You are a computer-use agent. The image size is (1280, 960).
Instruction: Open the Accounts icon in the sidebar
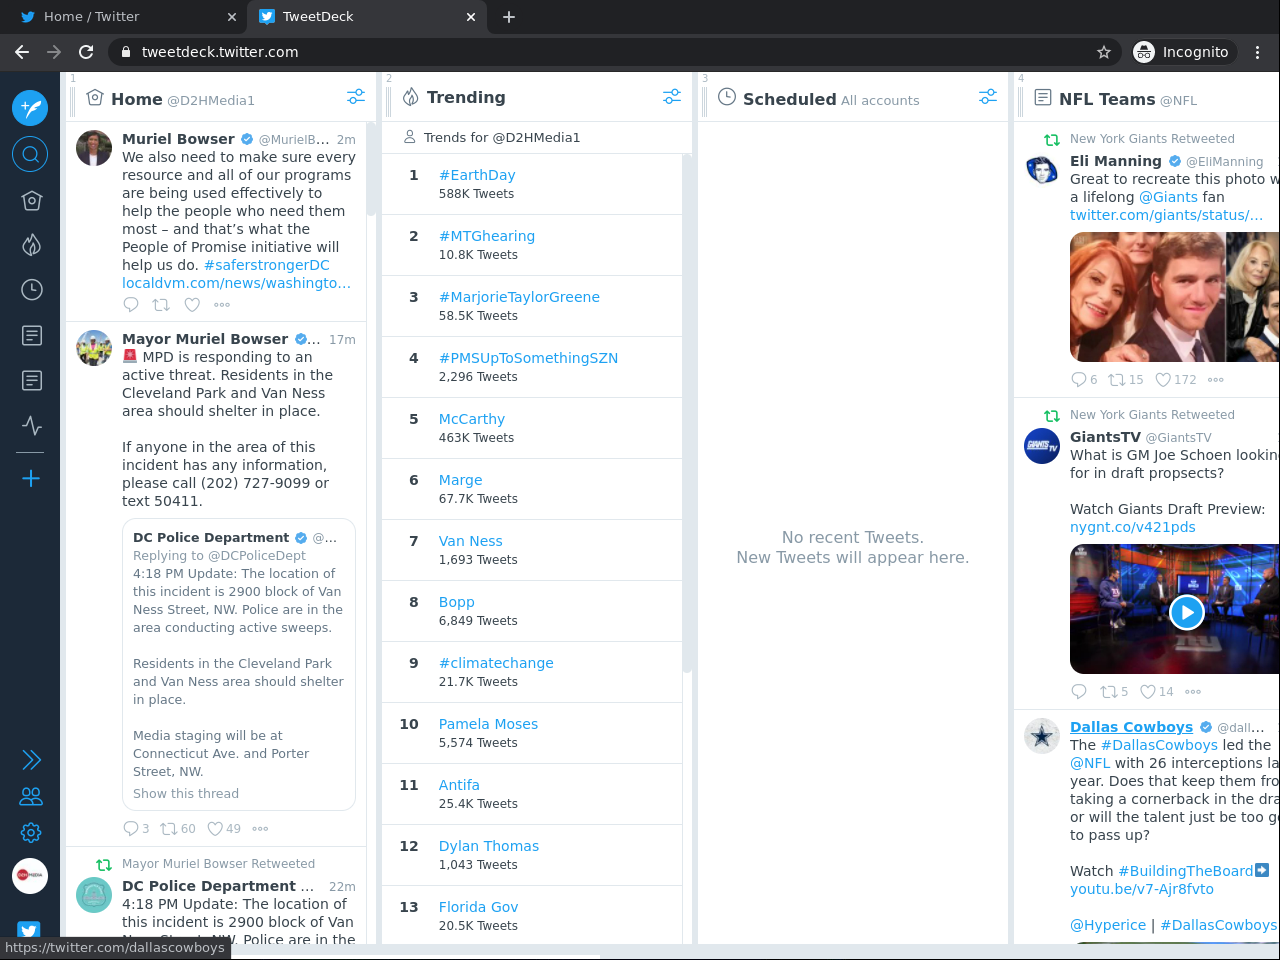31,797
